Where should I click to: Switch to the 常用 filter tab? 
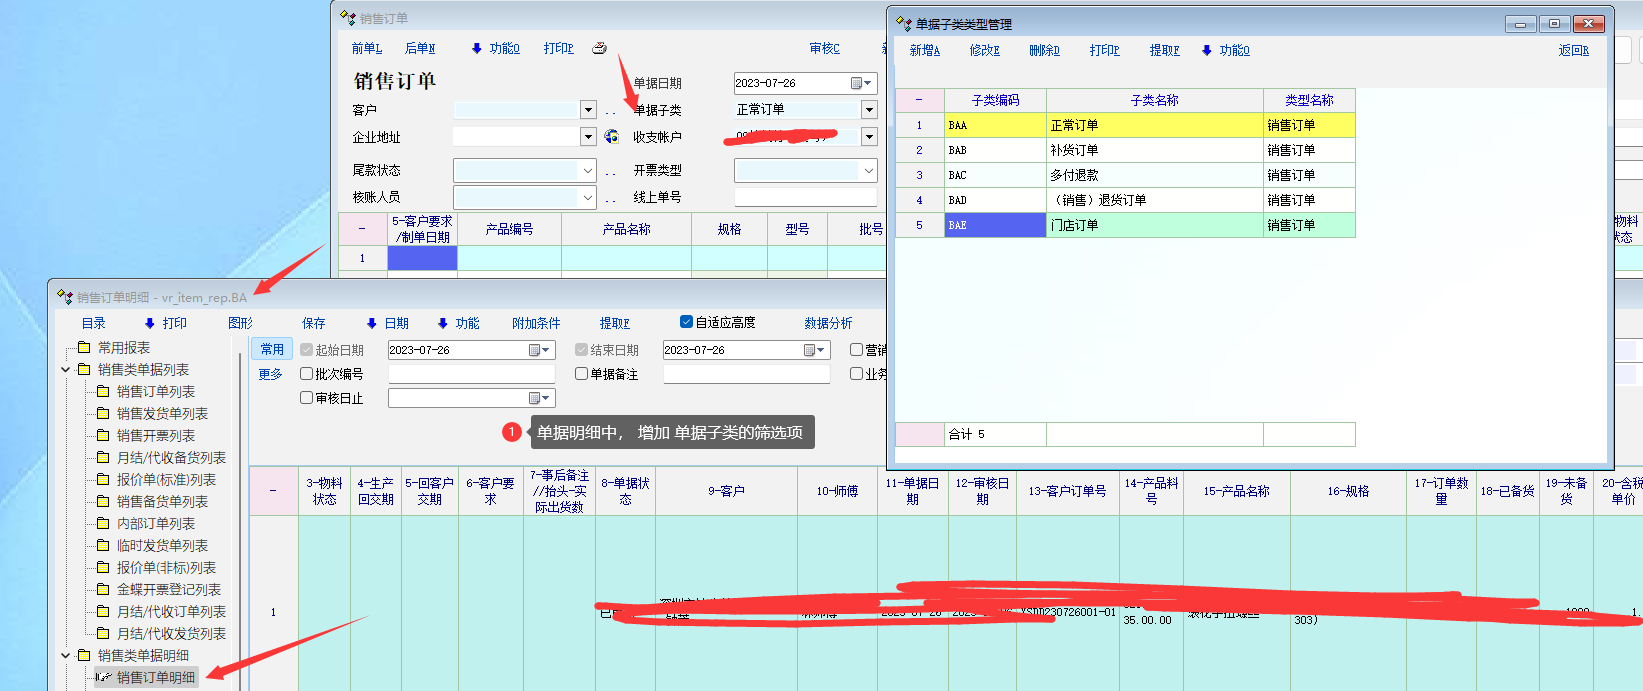272,349
